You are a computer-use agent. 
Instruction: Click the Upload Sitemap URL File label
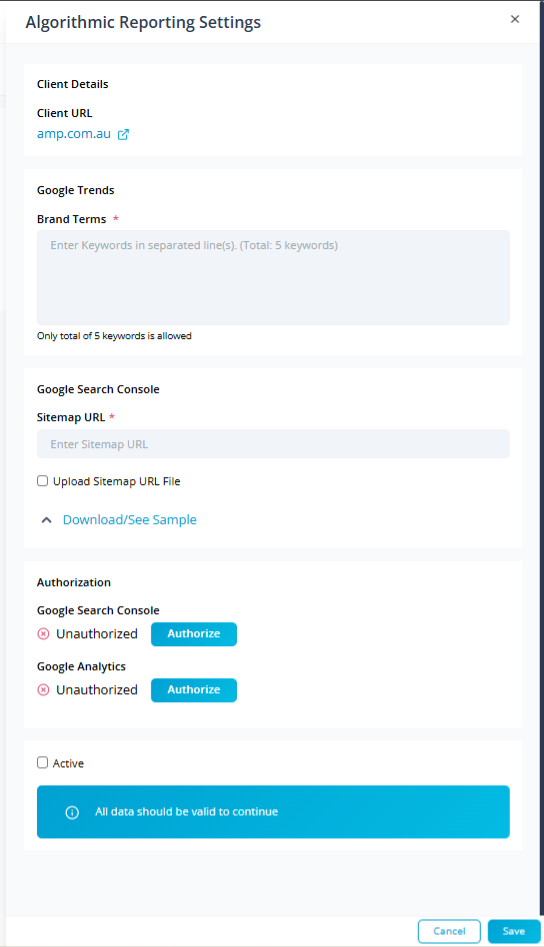[117, 481]
